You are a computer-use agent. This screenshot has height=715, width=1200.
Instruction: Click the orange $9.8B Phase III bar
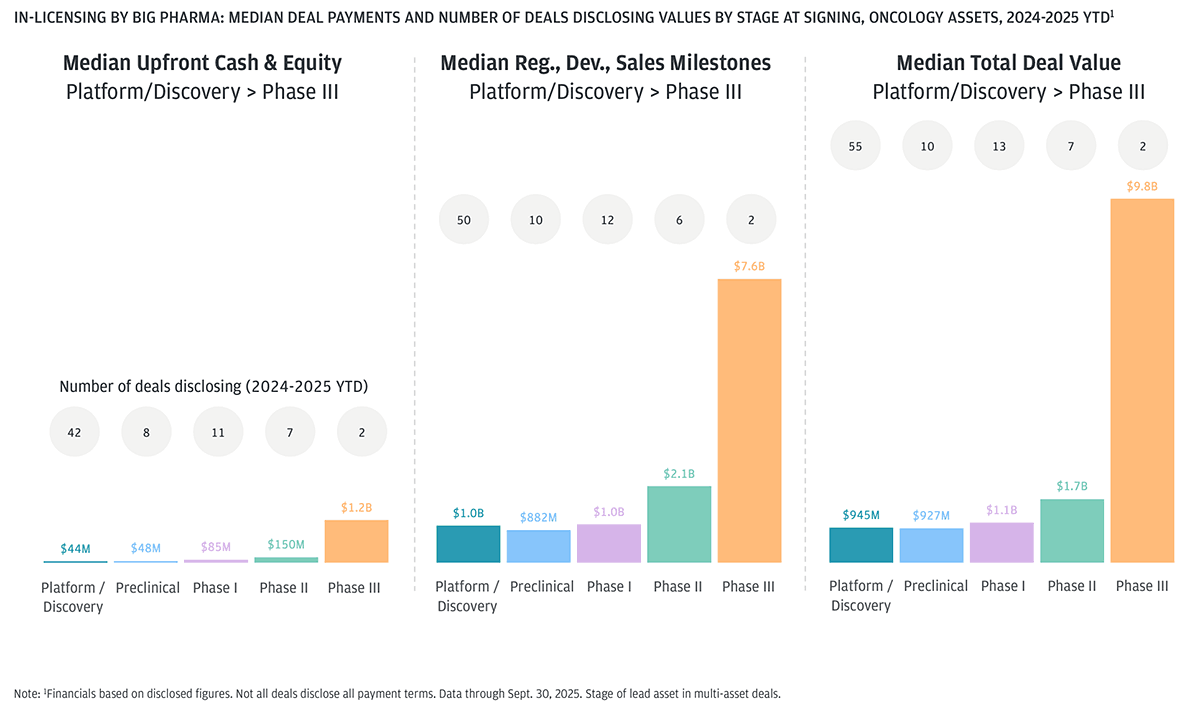[x=1142, y=380]
